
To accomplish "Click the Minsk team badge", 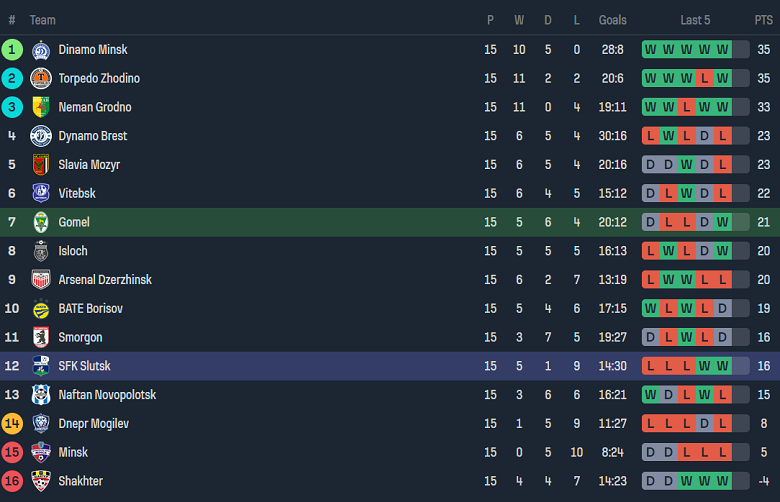I will 41,452.
